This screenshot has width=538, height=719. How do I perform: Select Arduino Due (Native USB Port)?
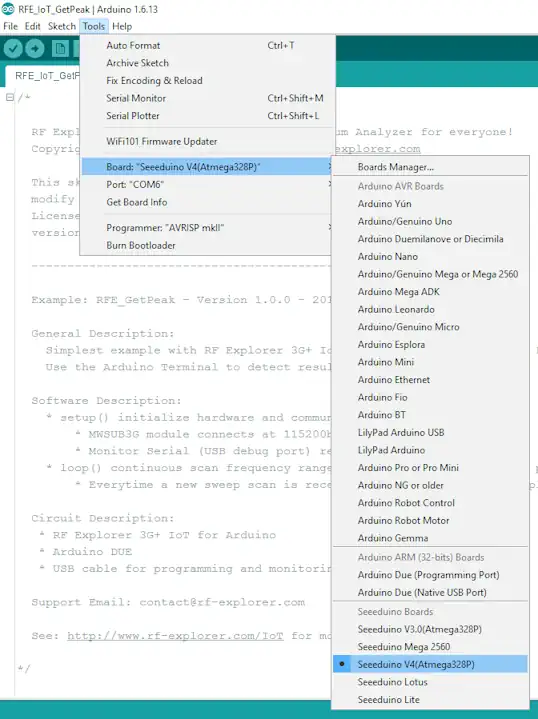(x=430, y=592)
